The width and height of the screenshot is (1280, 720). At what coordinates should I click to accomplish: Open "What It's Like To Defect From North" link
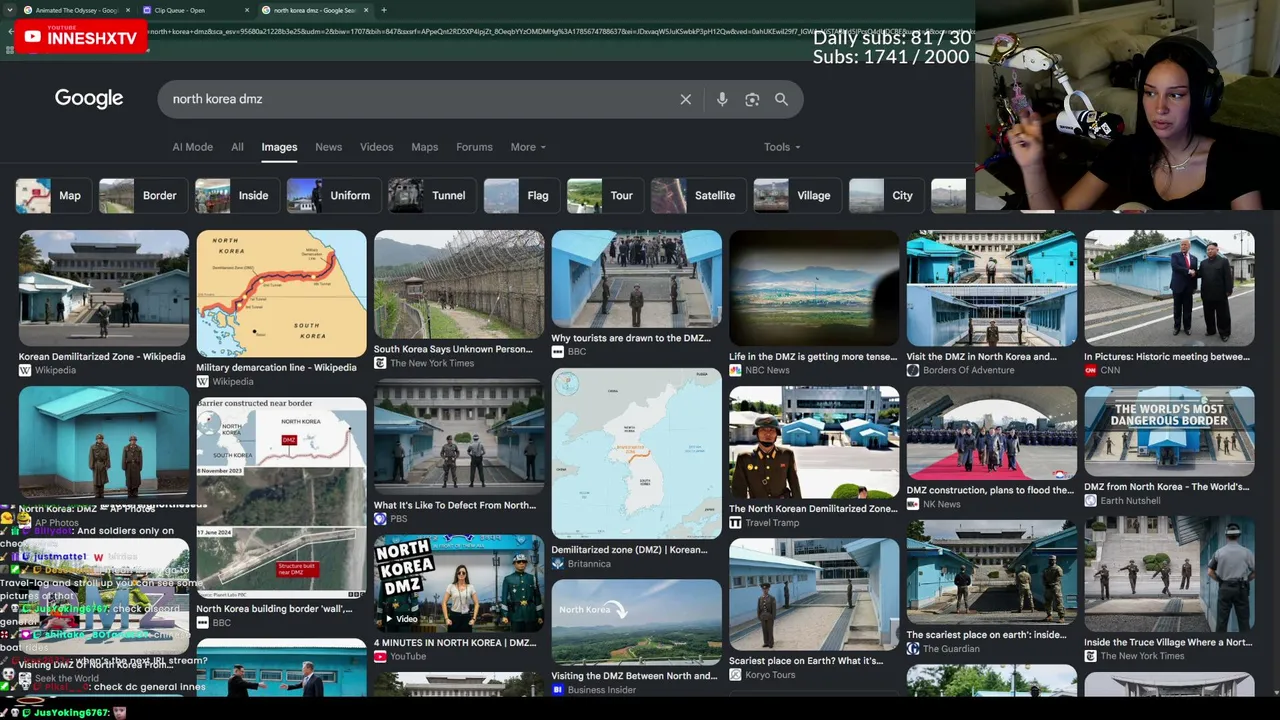click(x=455, y=506)
